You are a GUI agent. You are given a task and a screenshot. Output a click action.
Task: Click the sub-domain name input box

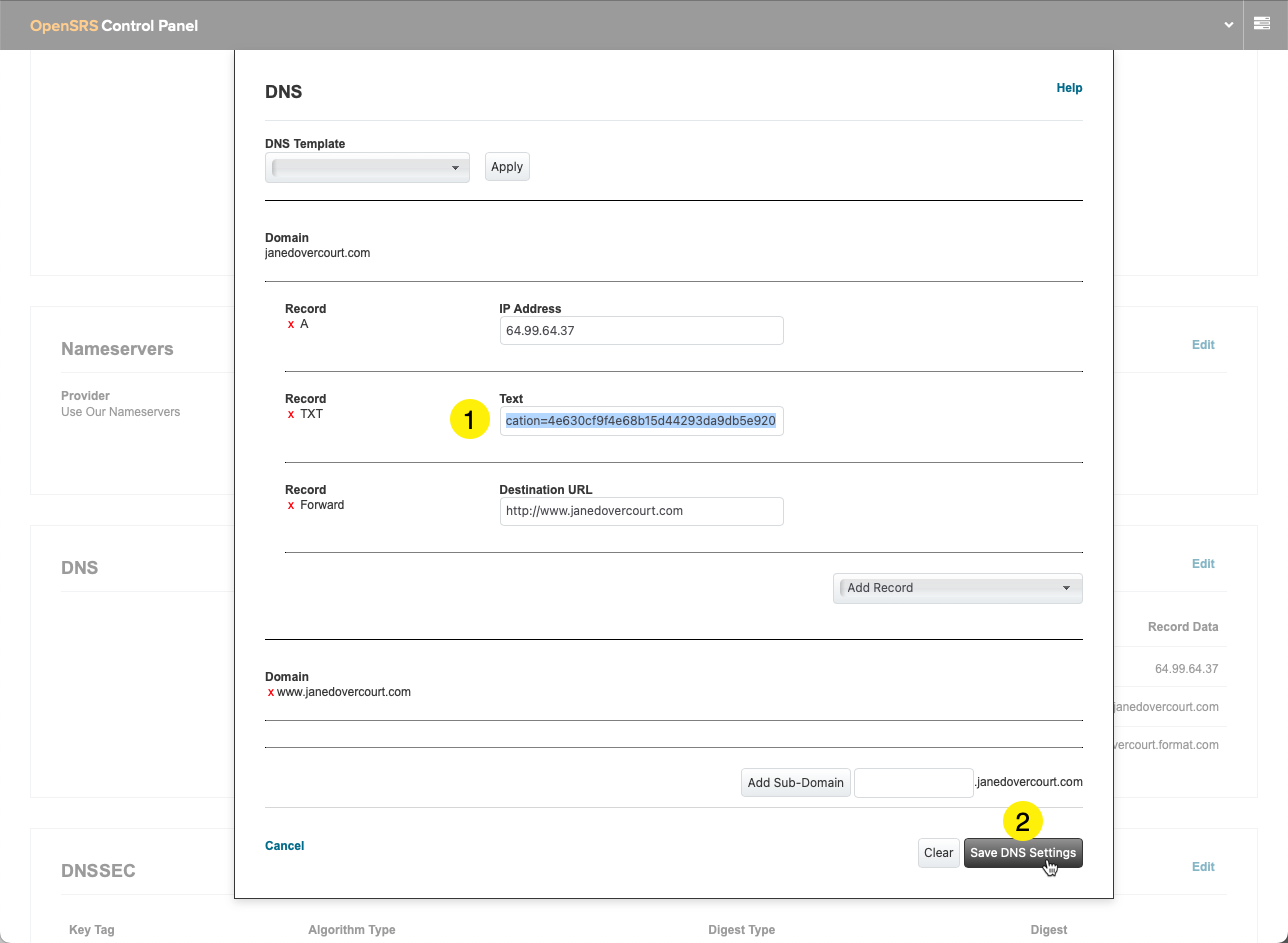coord(913,783)
